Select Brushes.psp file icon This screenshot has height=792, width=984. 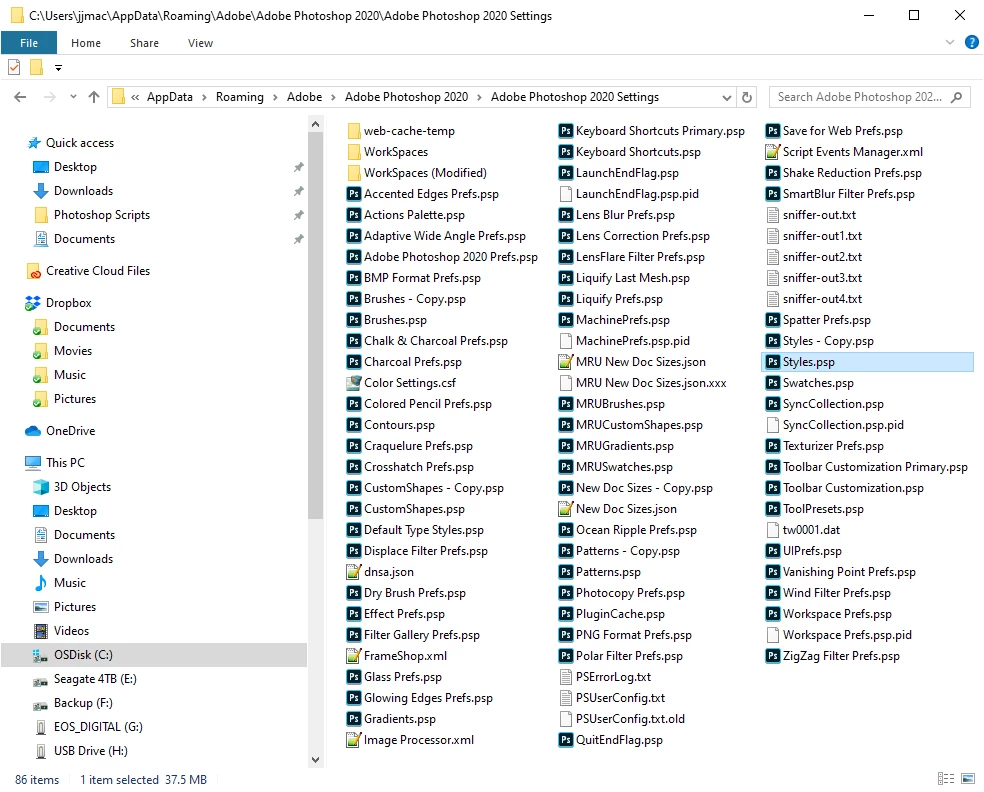point(354,320)
